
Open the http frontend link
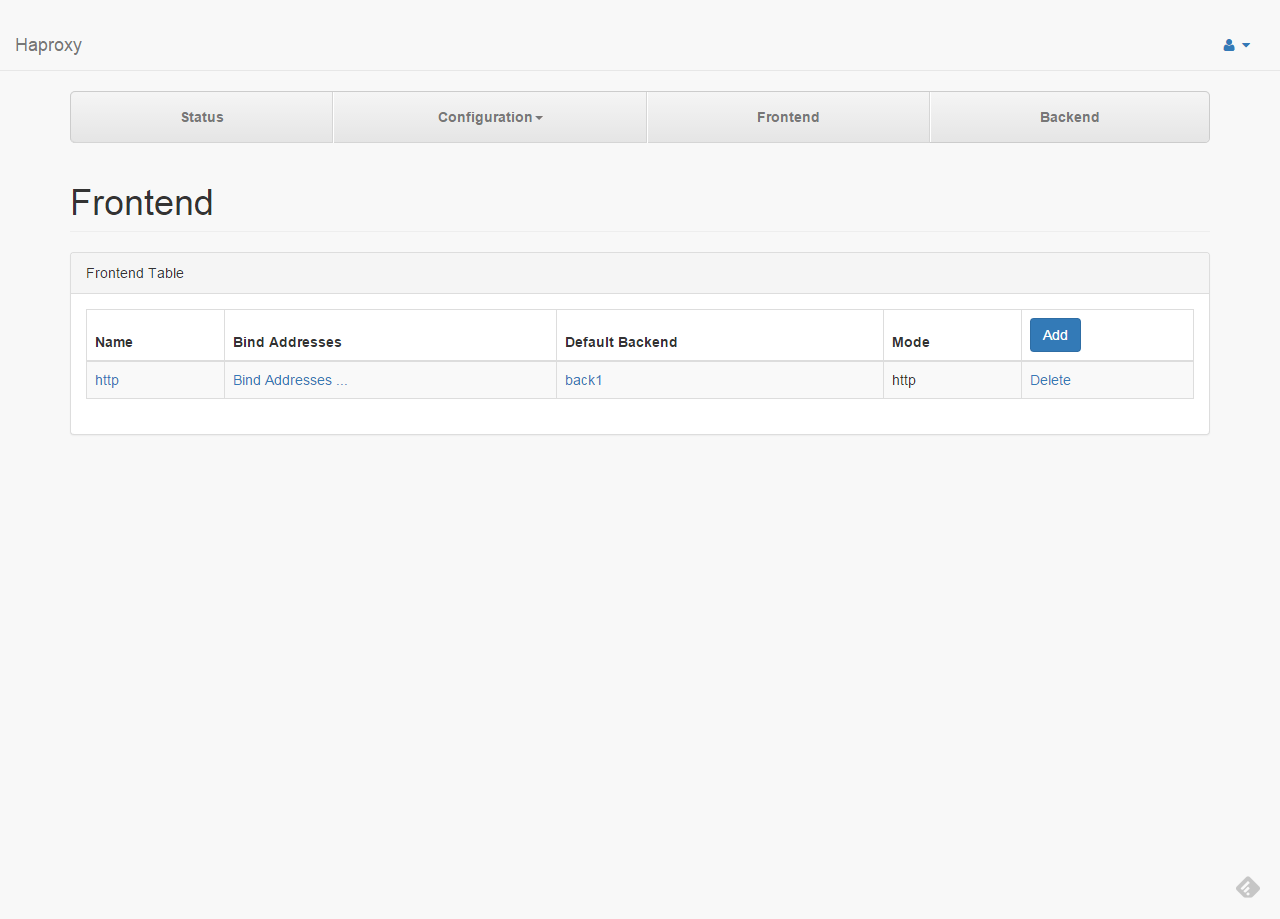107,380
